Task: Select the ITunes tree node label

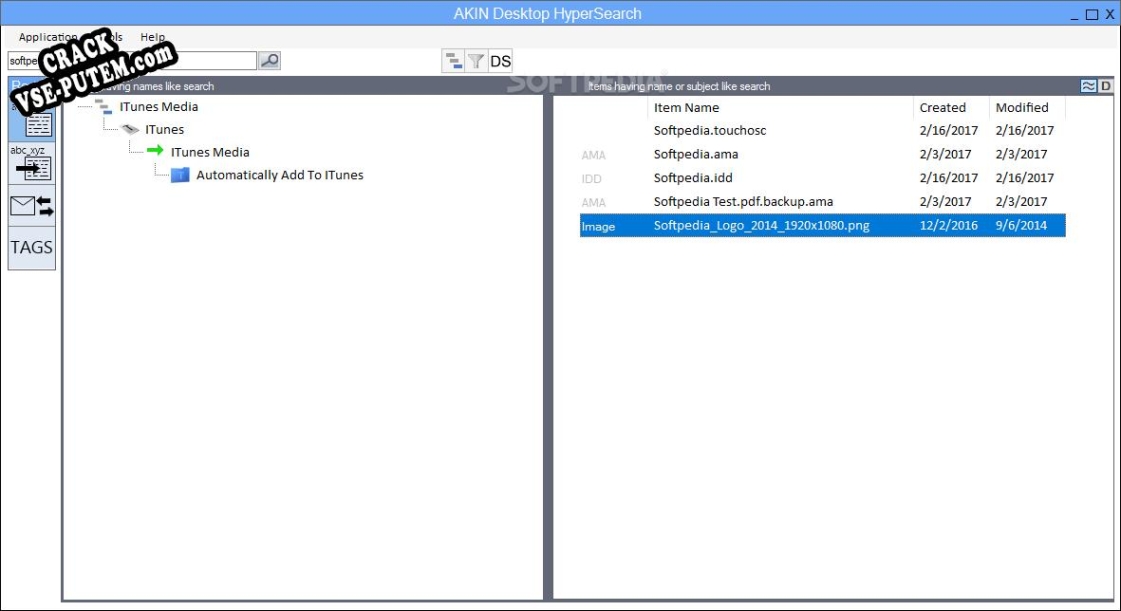Action: pyautogui.click(x=164, y=129)
